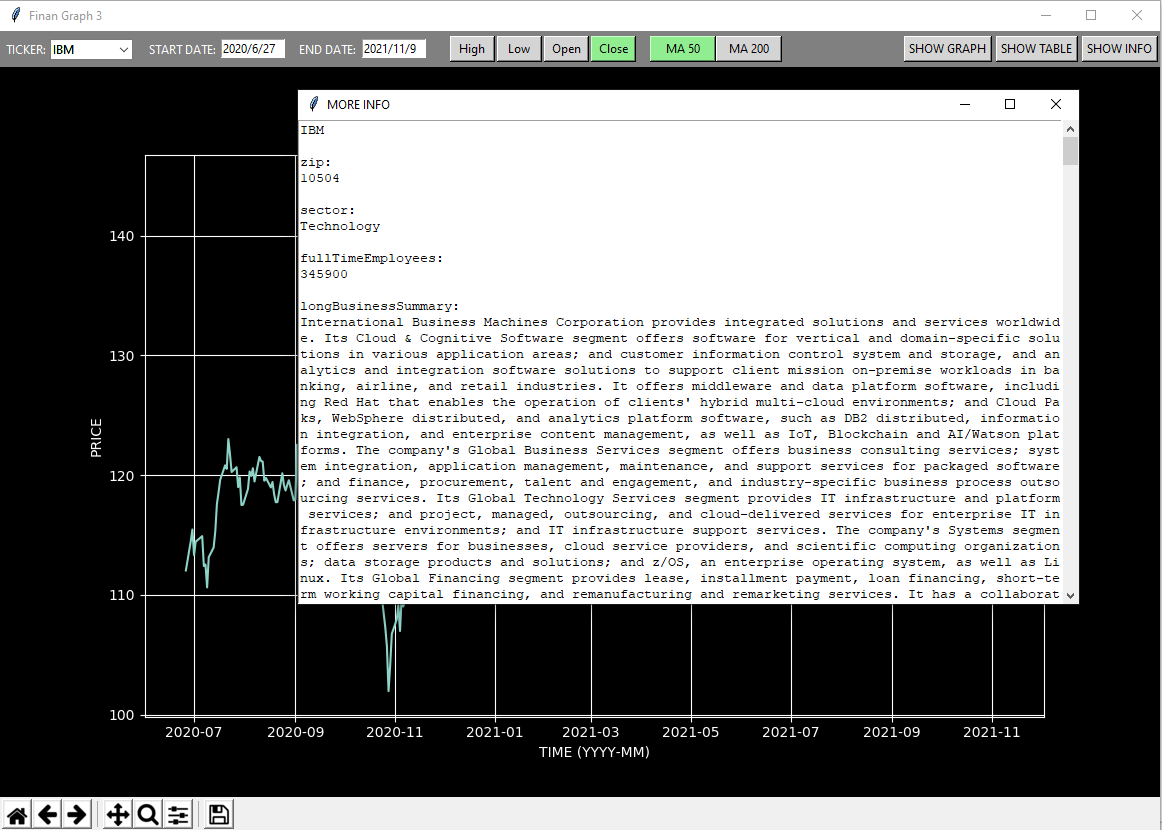The height and width of the screenshot is (830, 1162).
Task: Disable the Close price toggle
Action: pos(613,49)
